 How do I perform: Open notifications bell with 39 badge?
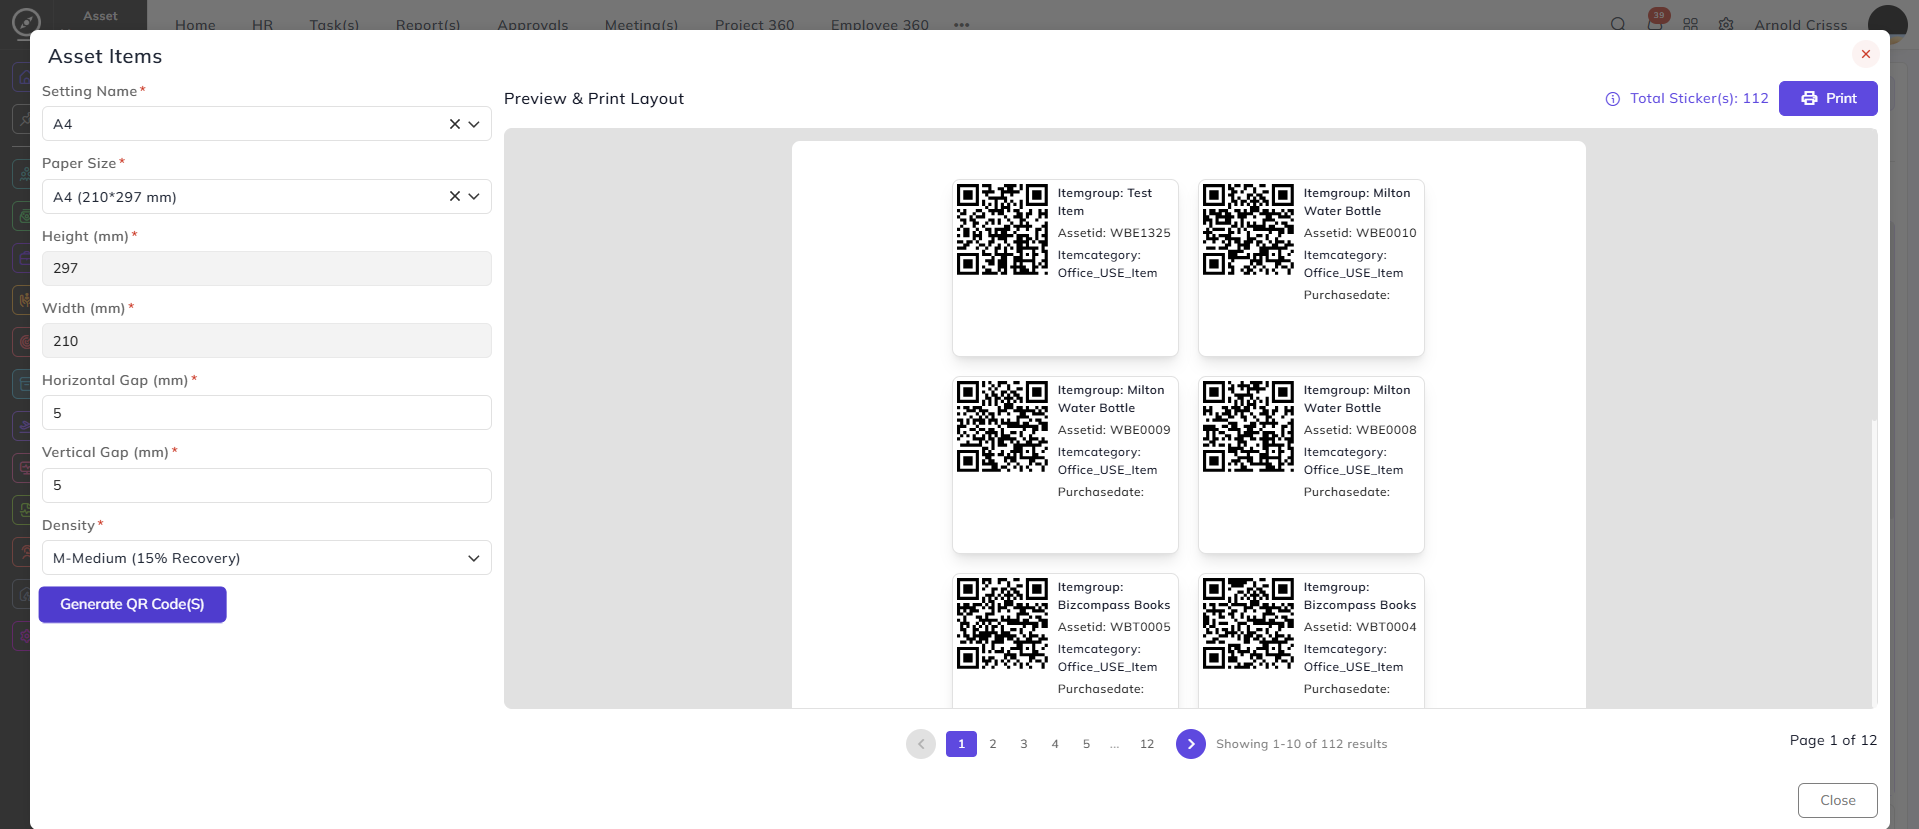(x=1655, y=22)
